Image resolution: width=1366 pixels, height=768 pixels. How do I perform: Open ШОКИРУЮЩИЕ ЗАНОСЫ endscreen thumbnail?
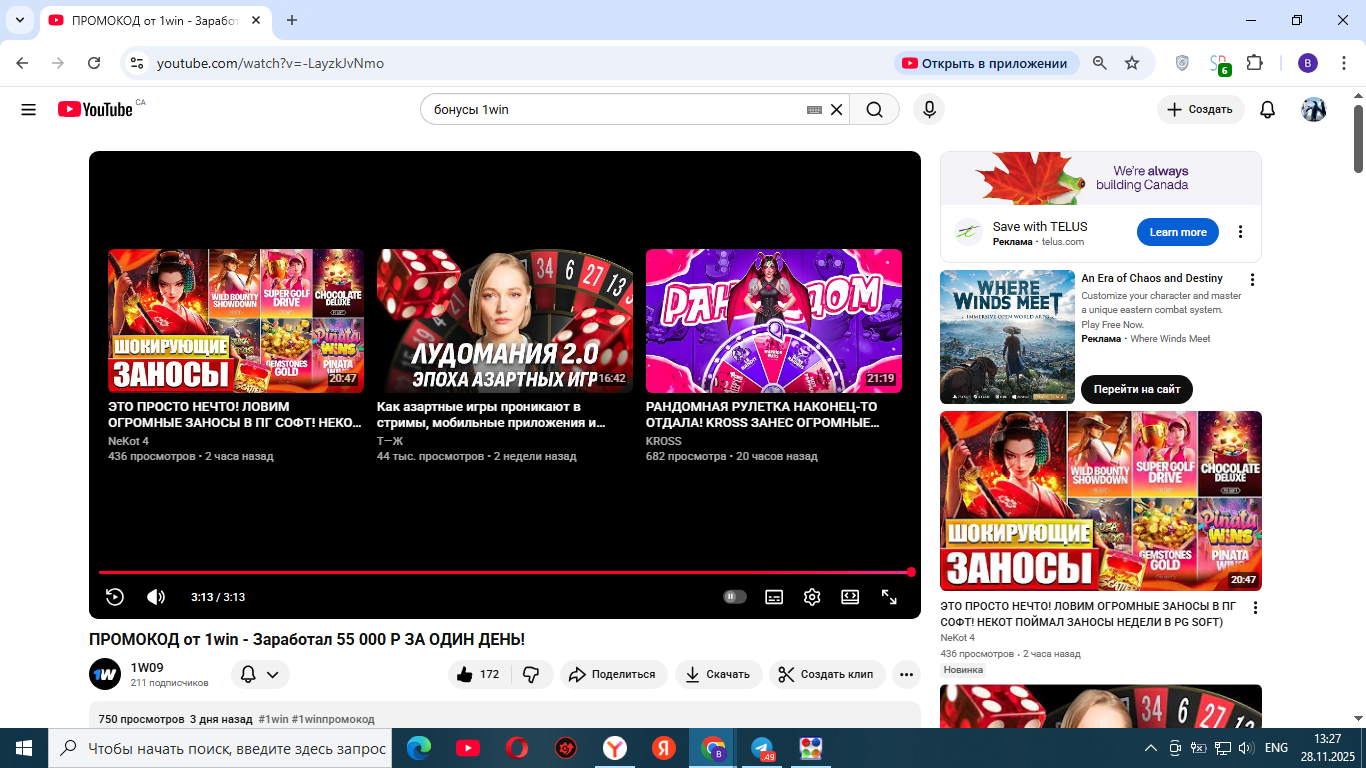point(236,321)
